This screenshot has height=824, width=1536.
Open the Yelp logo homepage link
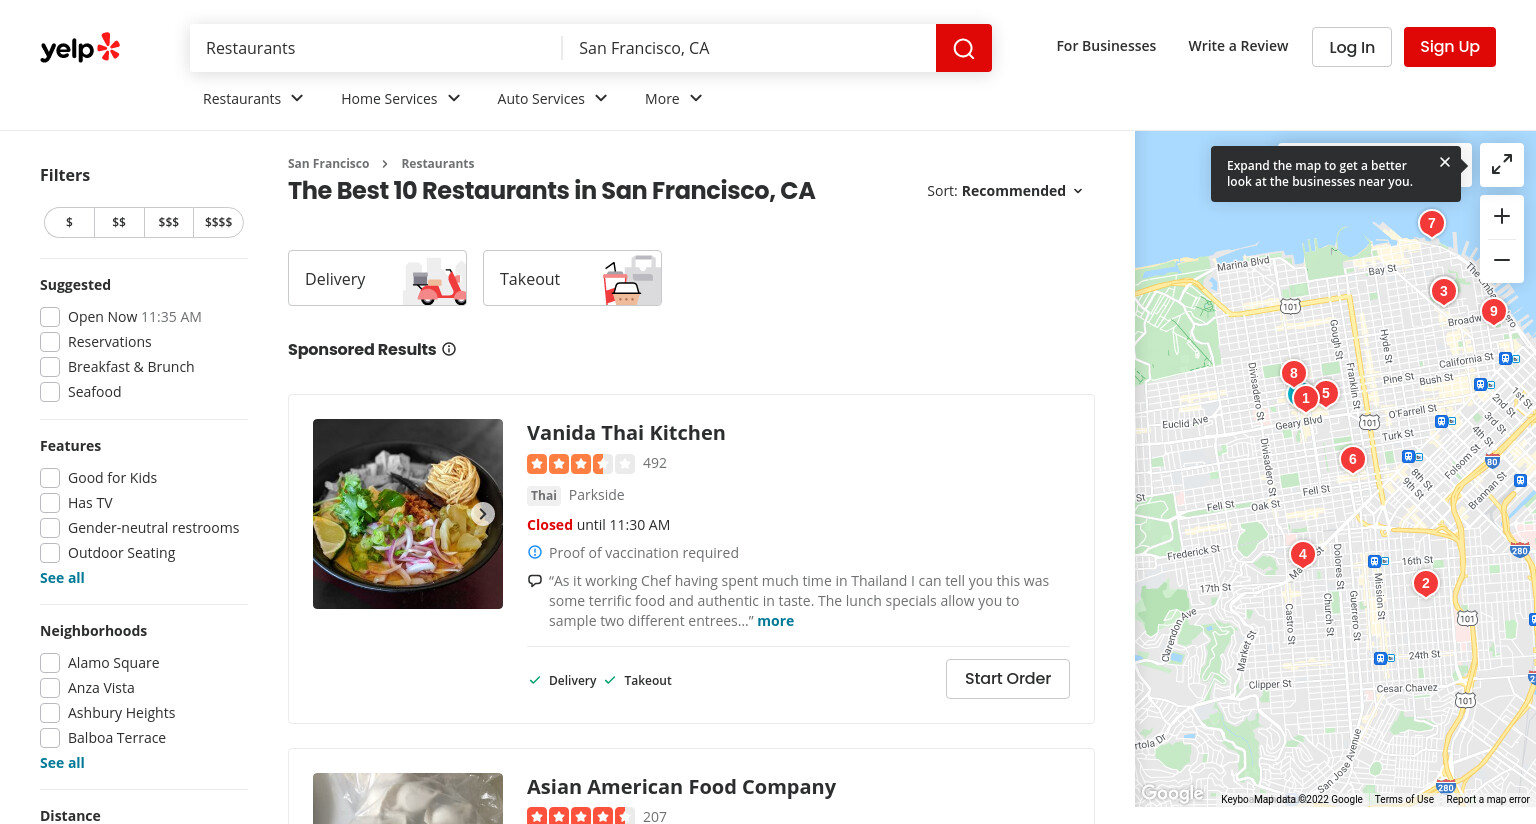click(x=80, y=48)
